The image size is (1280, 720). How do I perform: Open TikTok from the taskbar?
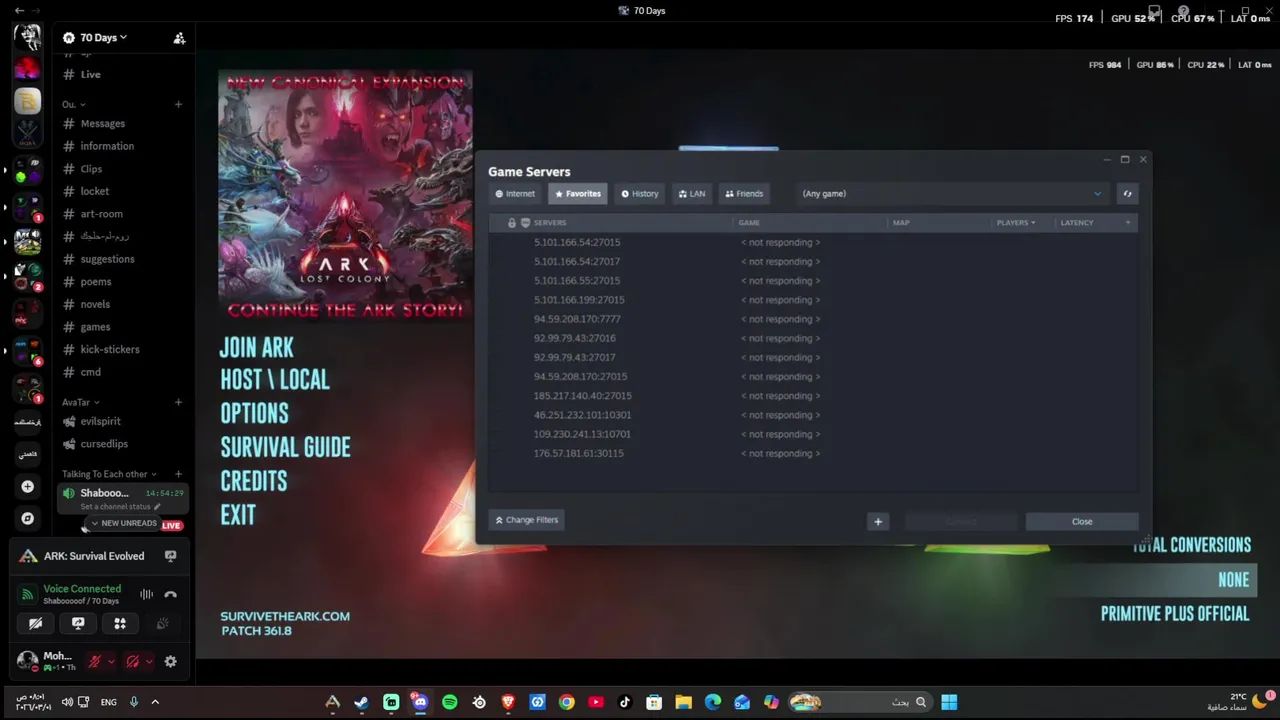coord(625,702)
